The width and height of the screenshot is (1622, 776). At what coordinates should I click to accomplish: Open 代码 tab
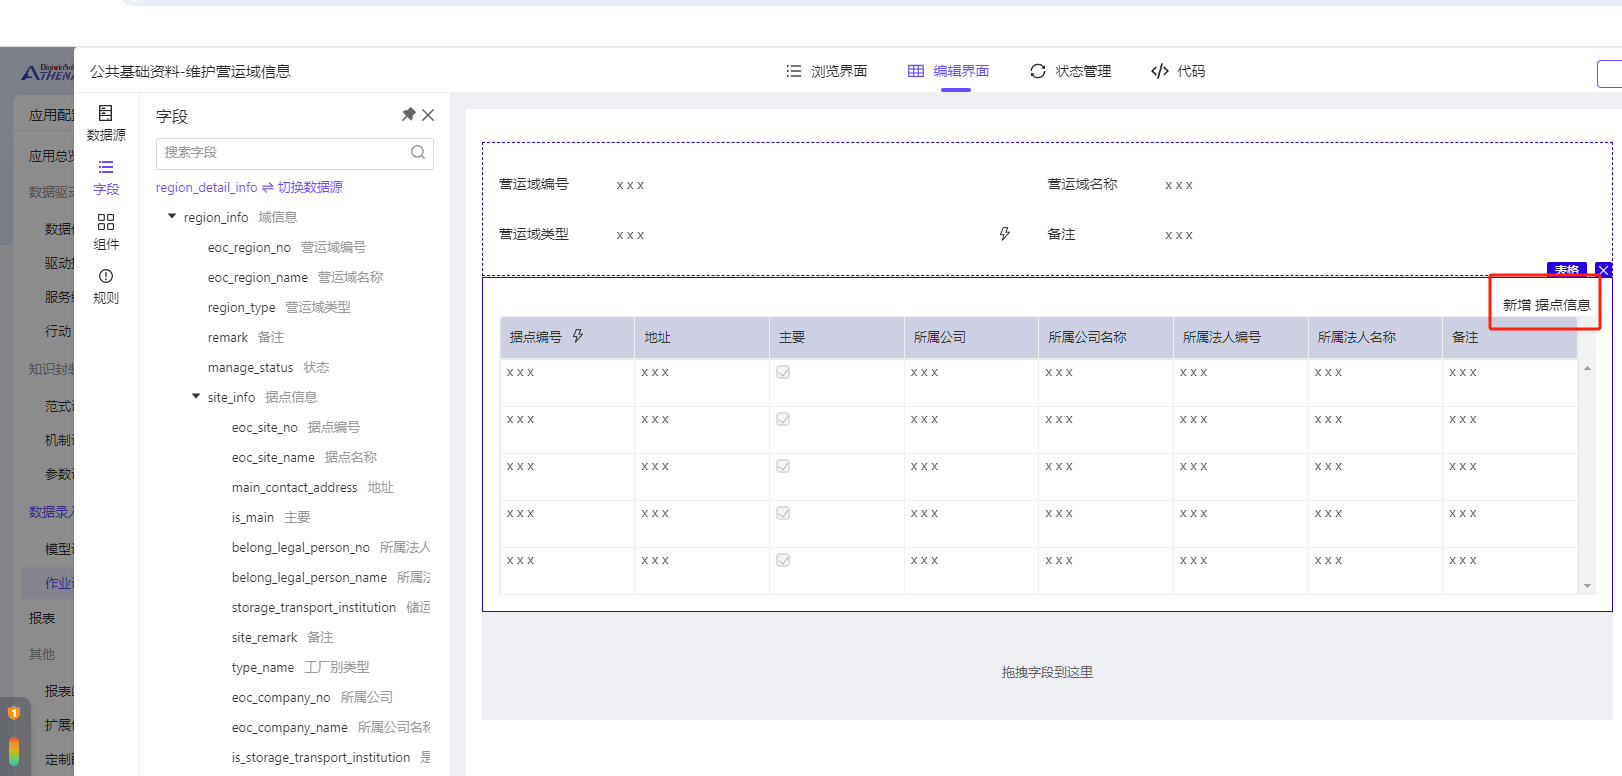[1178, 71]
